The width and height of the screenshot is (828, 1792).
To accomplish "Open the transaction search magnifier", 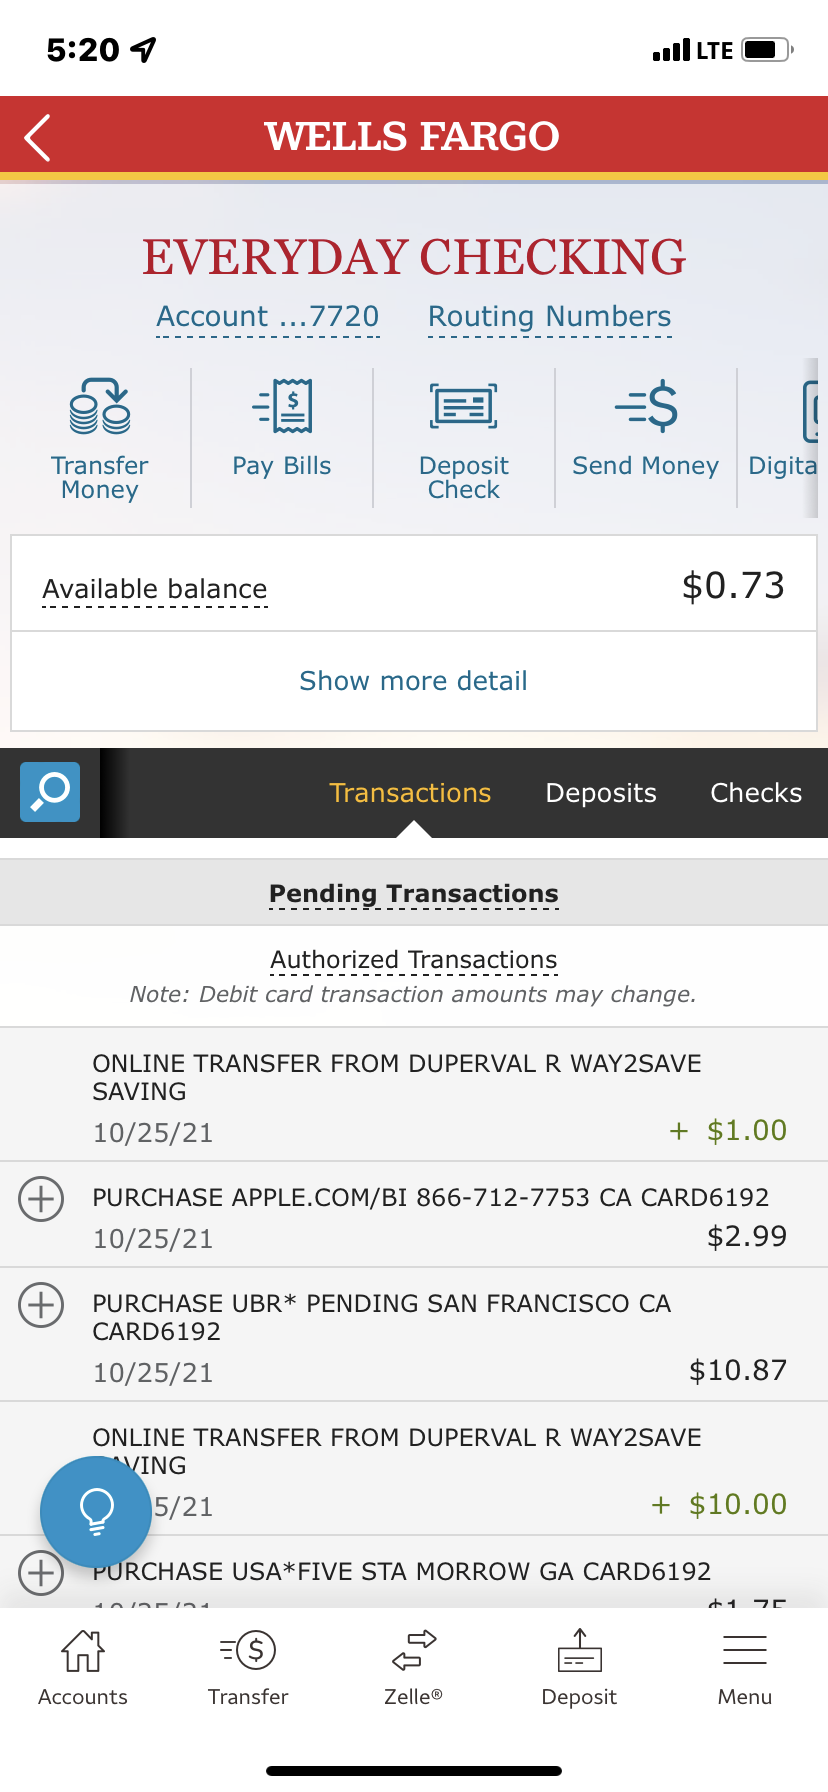I will click(x=50, y=792).
